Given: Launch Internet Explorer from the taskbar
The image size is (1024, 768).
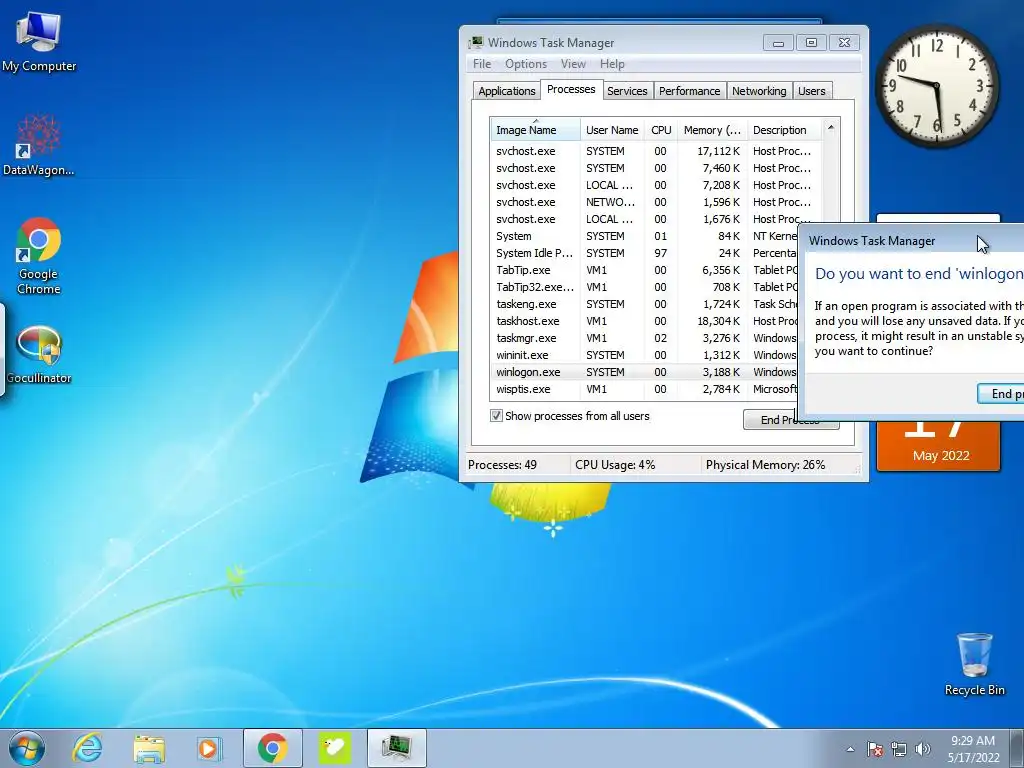Looking at the screenshot, I should coord(87,748).
